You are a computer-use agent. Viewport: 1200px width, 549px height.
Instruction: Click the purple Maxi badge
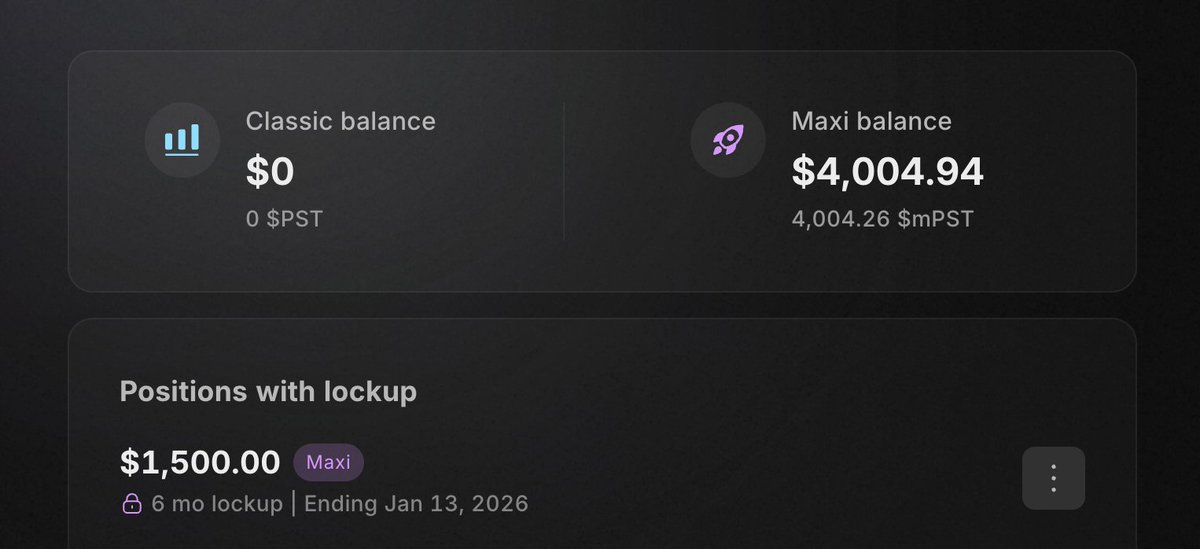[x=328, y=463]
